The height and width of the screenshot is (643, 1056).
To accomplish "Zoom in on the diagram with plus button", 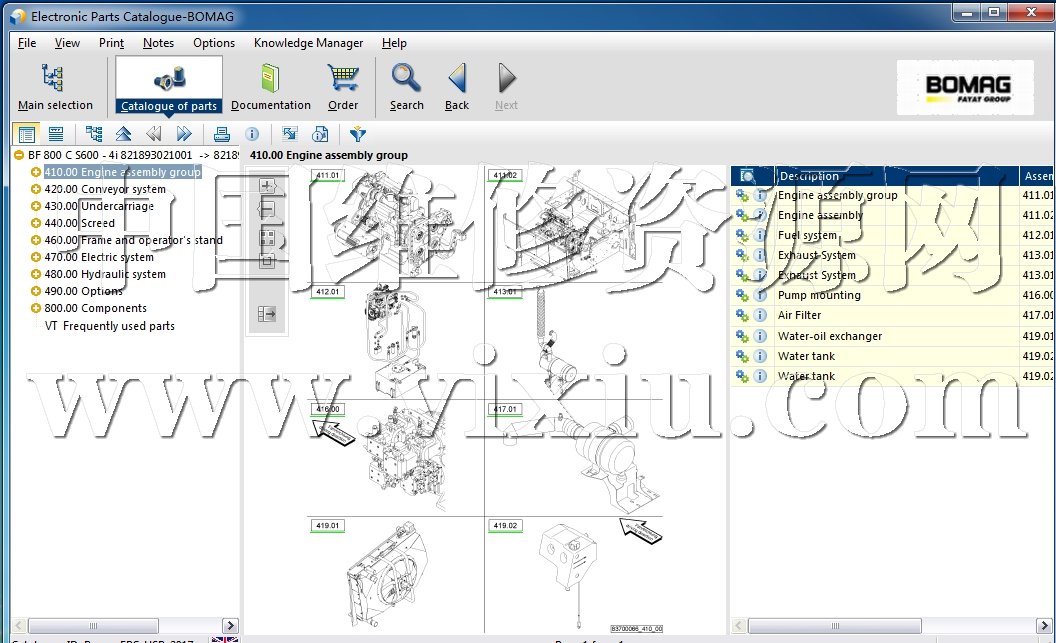I will point(267,186).
